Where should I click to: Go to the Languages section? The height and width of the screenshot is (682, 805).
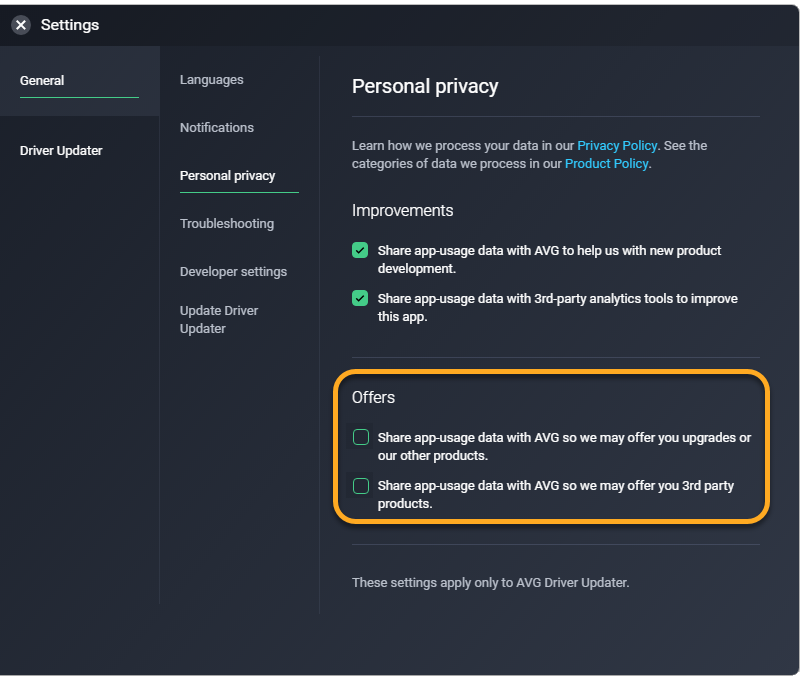[x=211, y=80]
